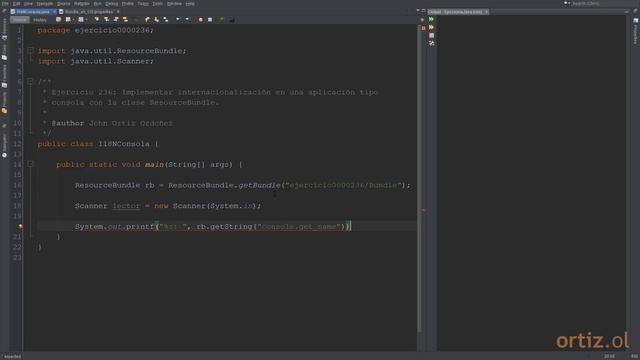This screenshot has width=640, height=360.
Task: Open the editor documents list dropdown arrow
Action: (418, 11)
